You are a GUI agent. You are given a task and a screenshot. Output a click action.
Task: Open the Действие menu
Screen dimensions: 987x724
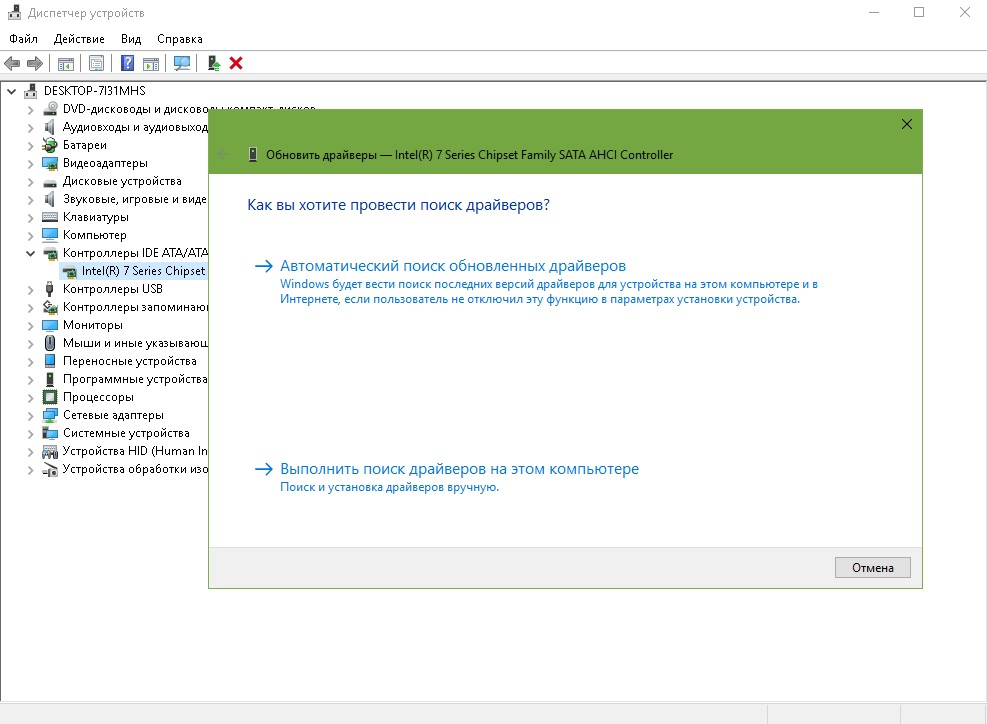pos(79,39)
